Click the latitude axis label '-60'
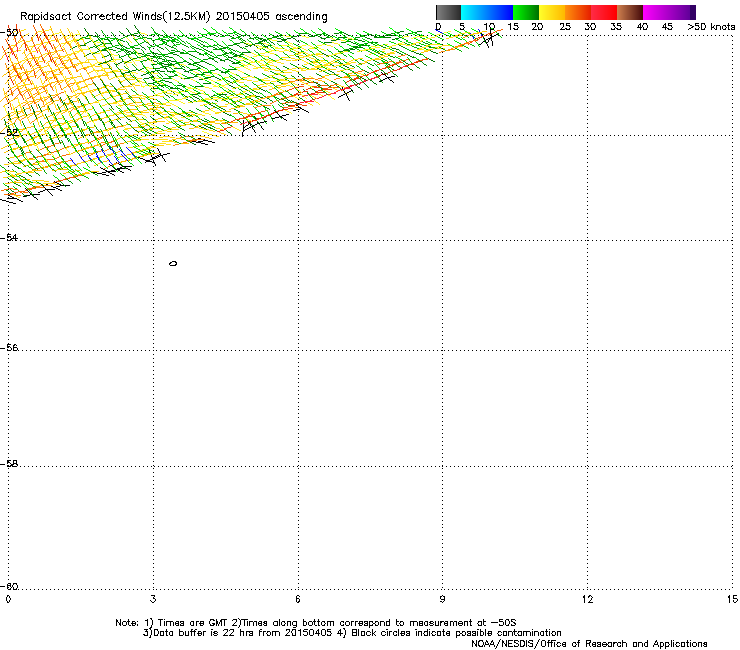740x650 pixels. click(x=9, y=586)
